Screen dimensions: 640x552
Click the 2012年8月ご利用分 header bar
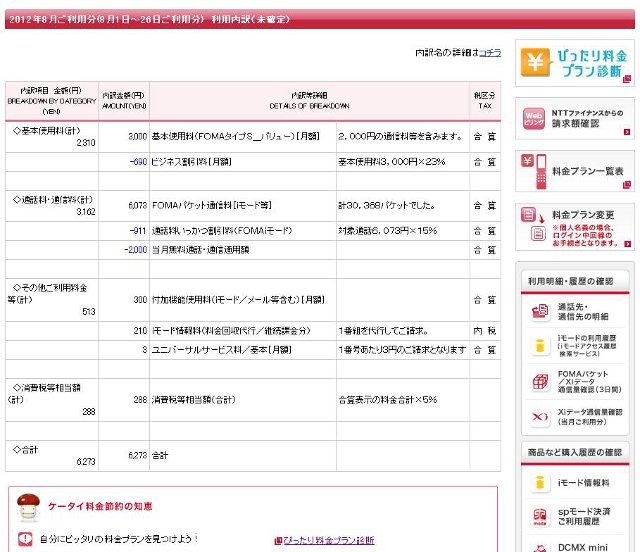click(x=320, y=19)
